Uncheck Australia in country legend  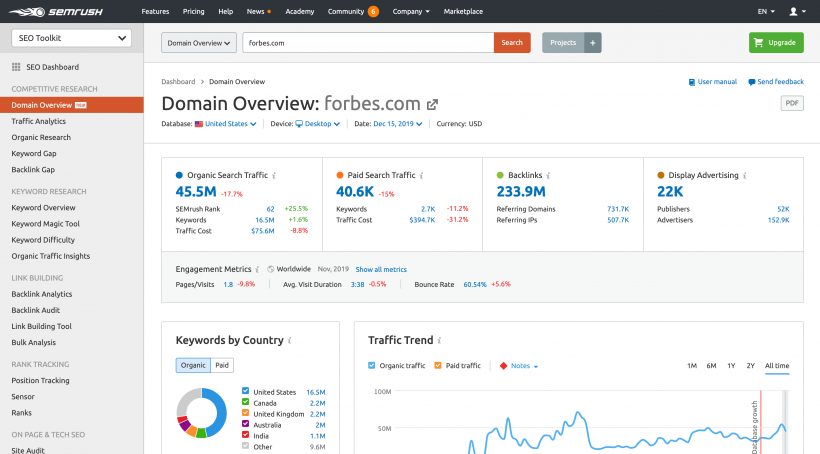coord(245,424)
